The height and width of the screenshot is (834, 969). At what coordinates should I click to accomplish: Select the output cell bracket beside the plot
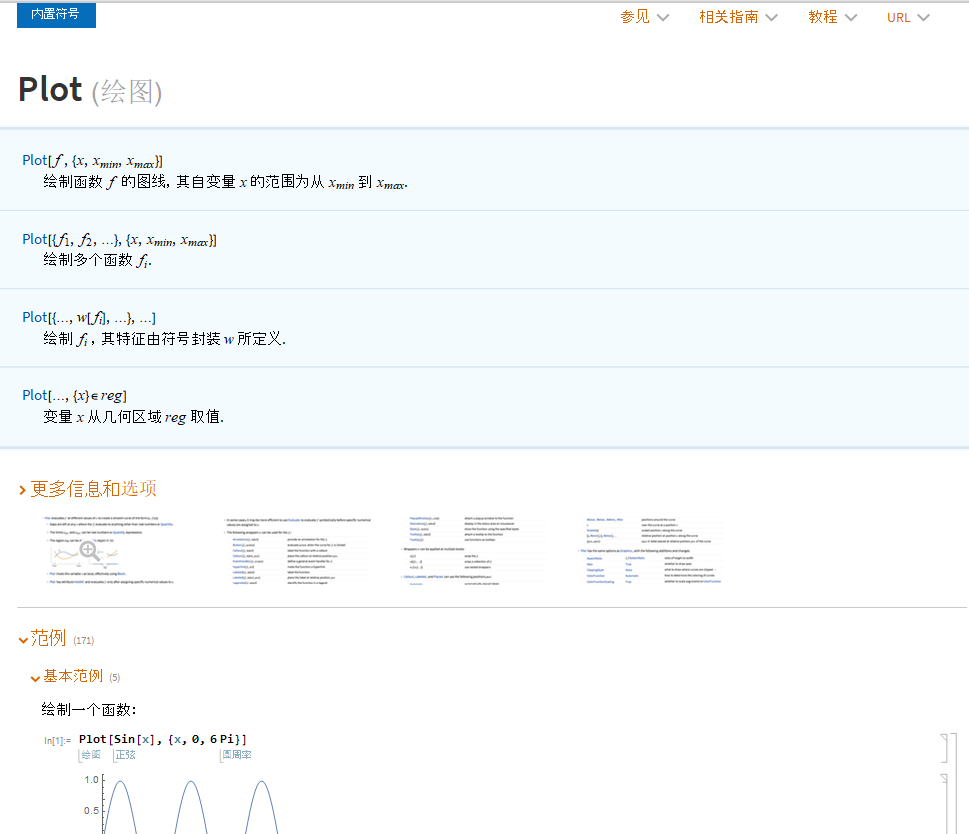tap(945, 803)
